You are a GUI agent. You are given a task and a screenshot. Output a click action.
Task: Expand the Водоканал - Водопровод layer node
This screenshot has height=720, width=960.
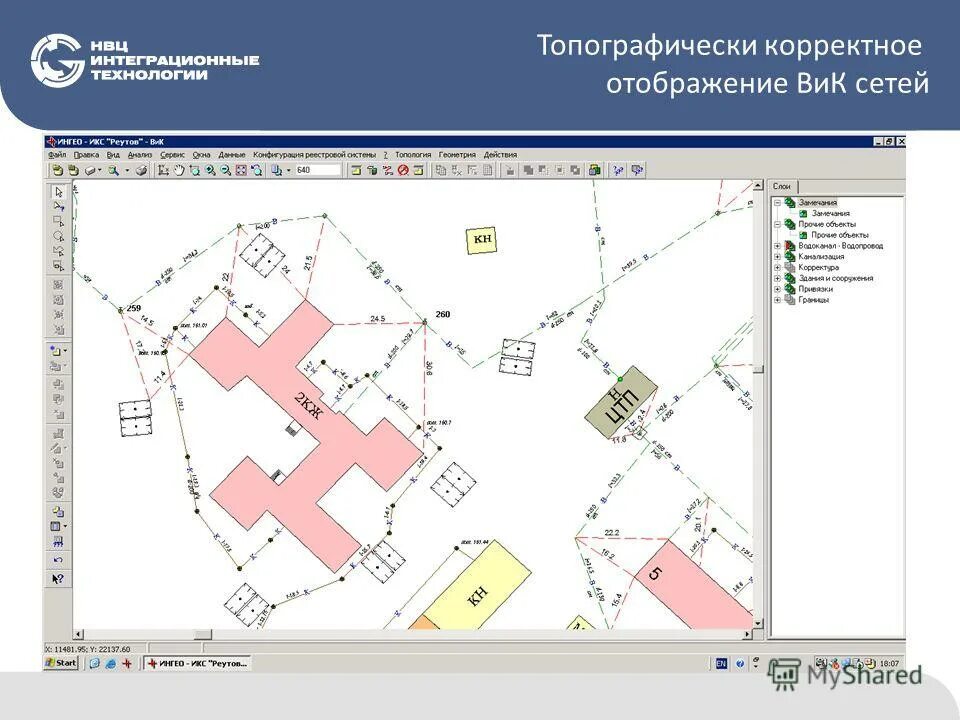coord(777,246)
